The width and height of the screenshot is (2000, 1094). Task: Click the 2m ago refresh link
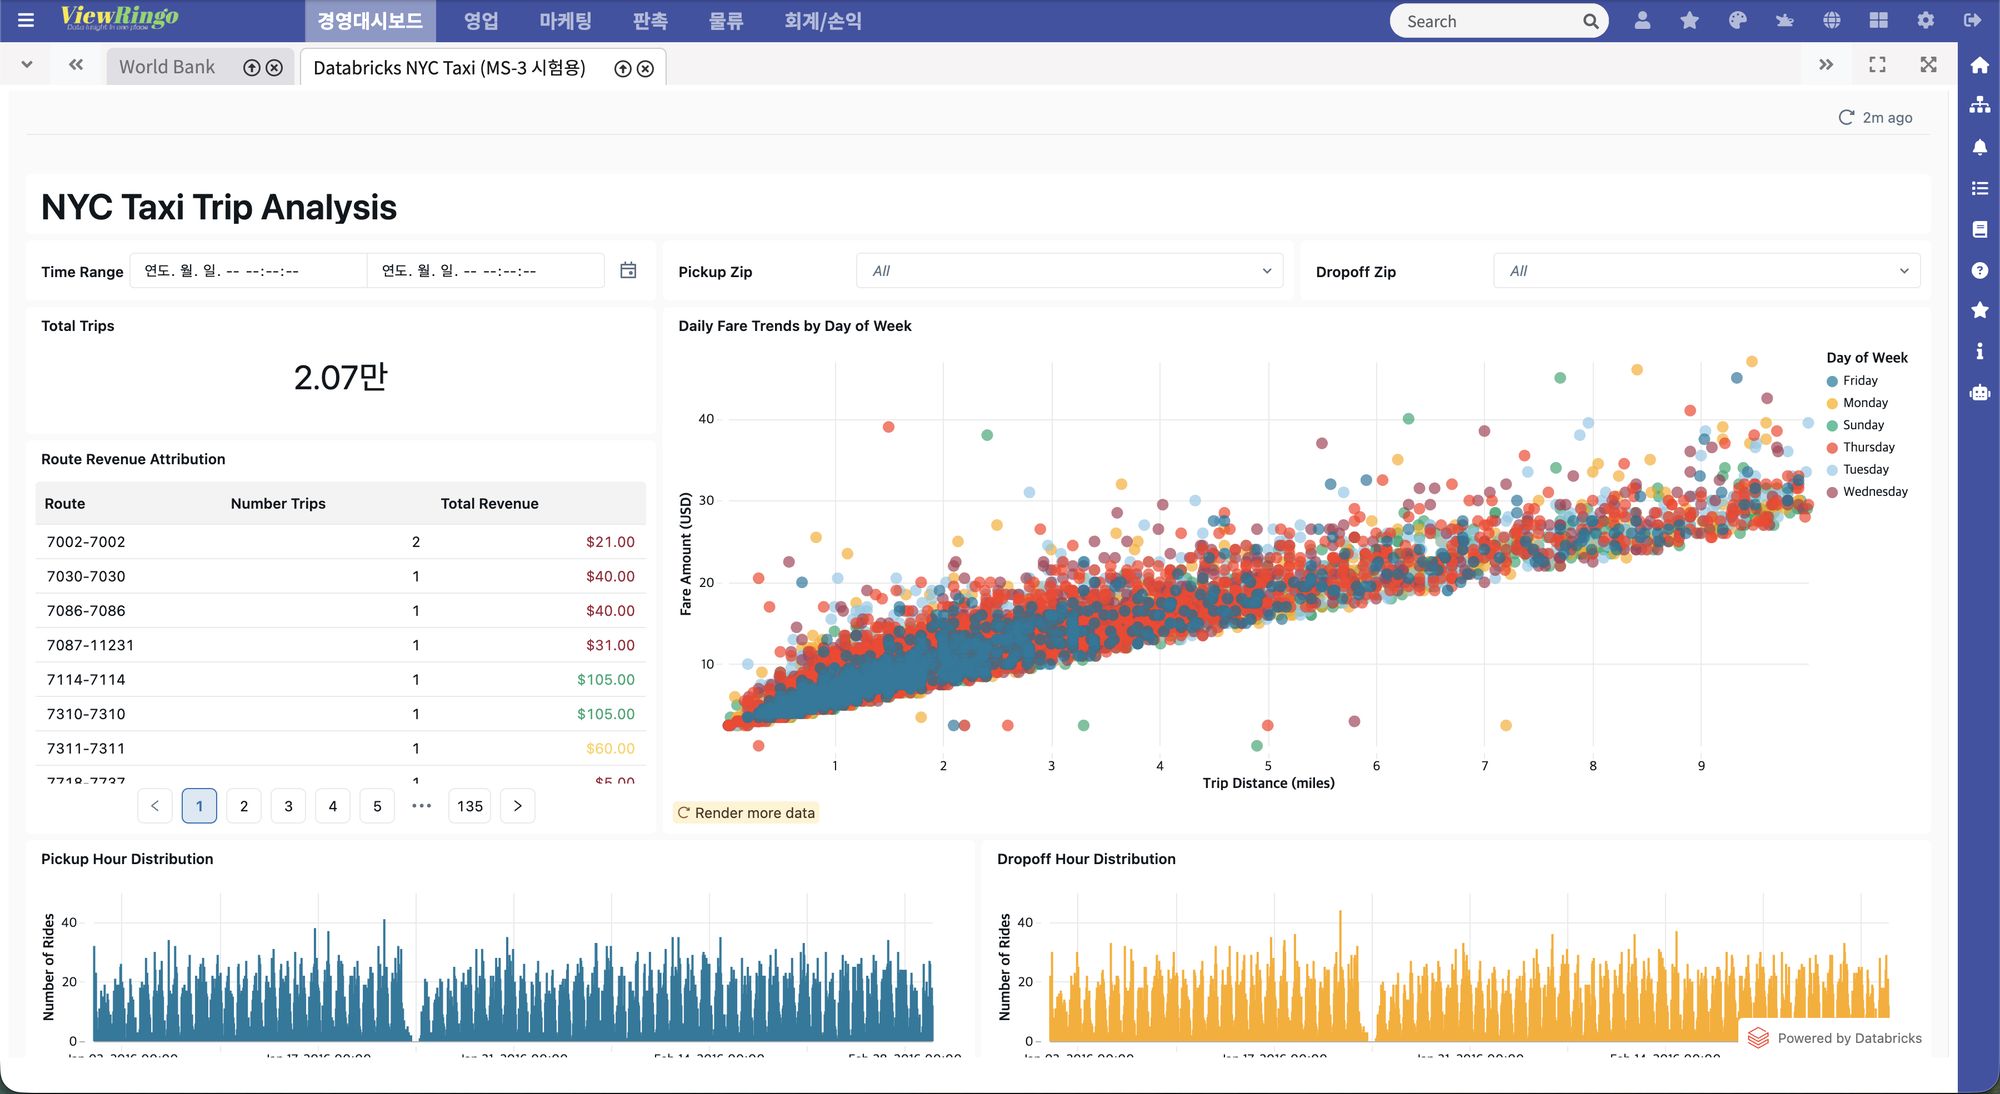[1875, 117]
